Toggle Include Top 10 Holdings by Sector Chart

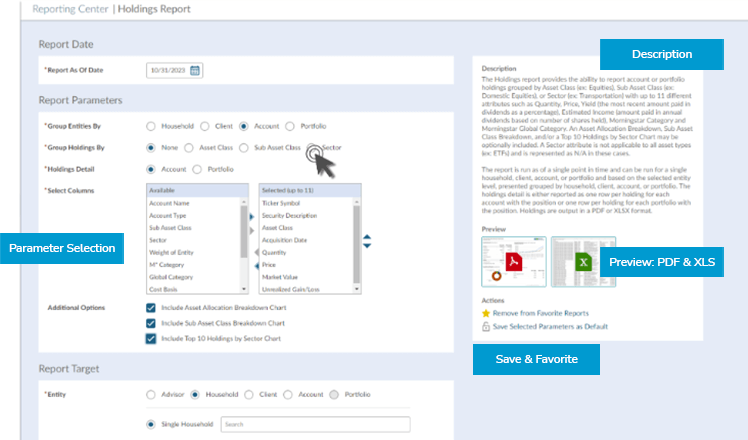click(151, 338)
